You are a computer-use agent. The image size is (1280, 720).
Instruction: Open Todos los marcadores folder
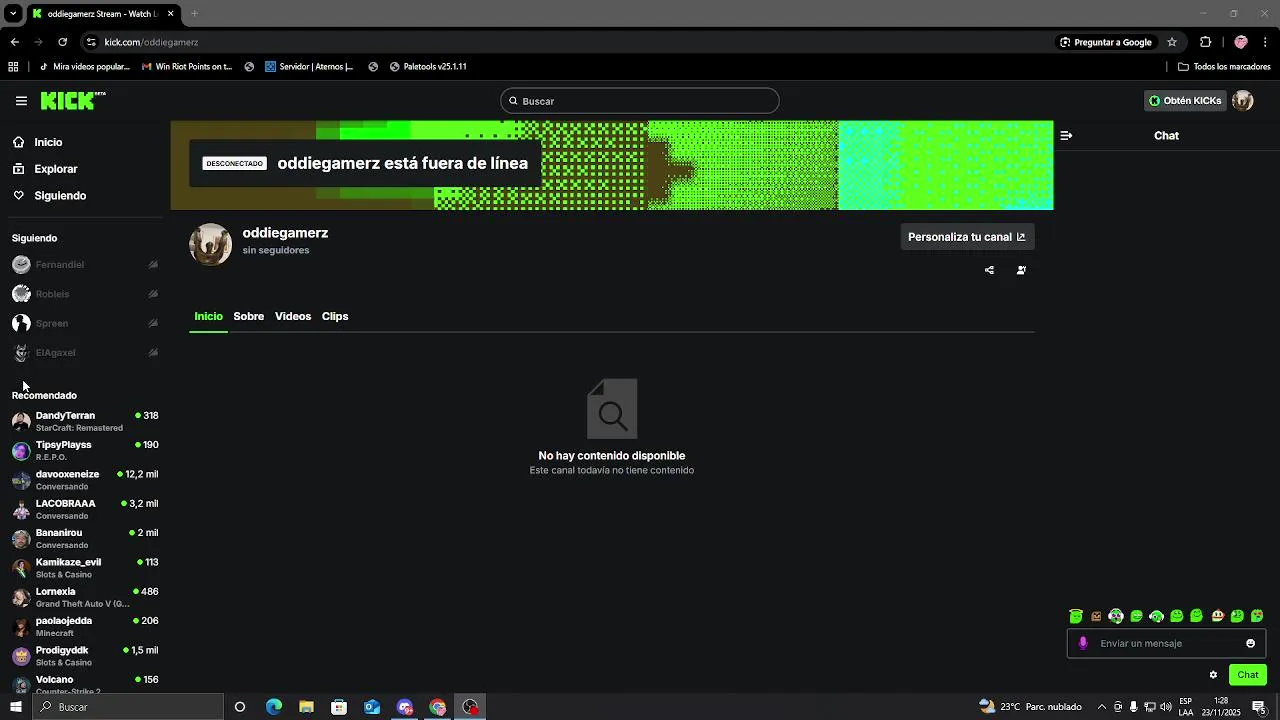point(1224,67)
